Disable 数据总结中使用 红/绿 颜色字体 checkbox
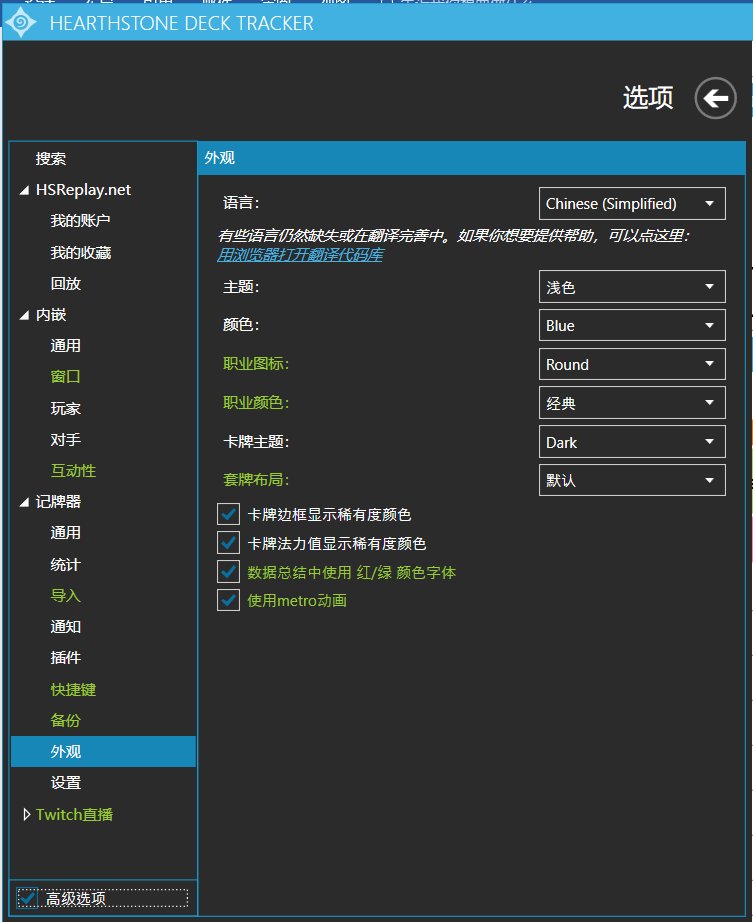Image resolution: width=753 pixels, height=922 pixels. coord(228,572)
